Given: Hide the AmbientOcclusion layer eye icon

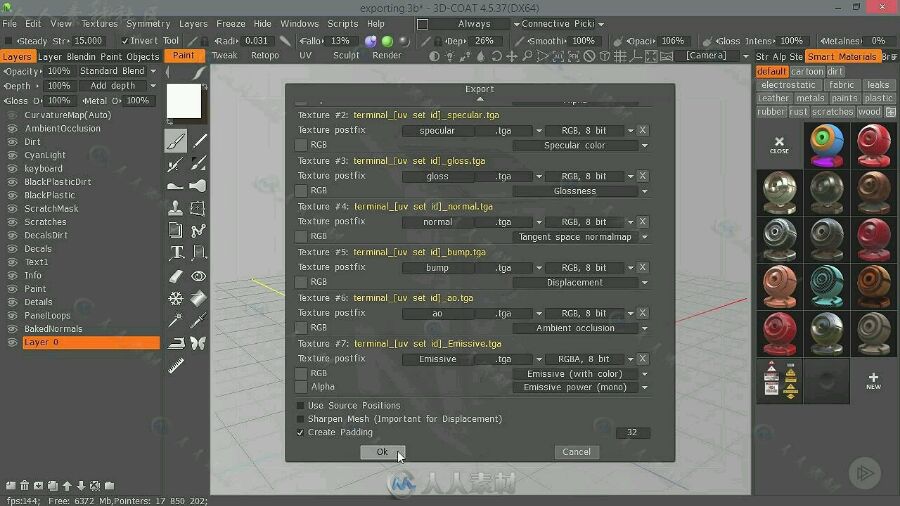Looking at the screenshot, I should 12,129.
